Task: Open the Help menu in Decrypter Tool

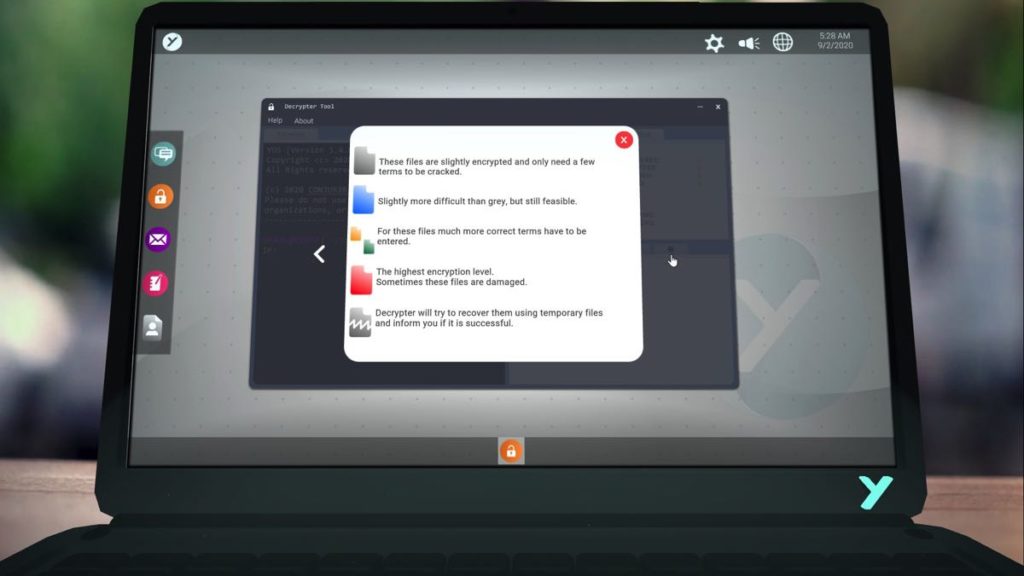Action: pyautogui.click(x=275, y=121)
